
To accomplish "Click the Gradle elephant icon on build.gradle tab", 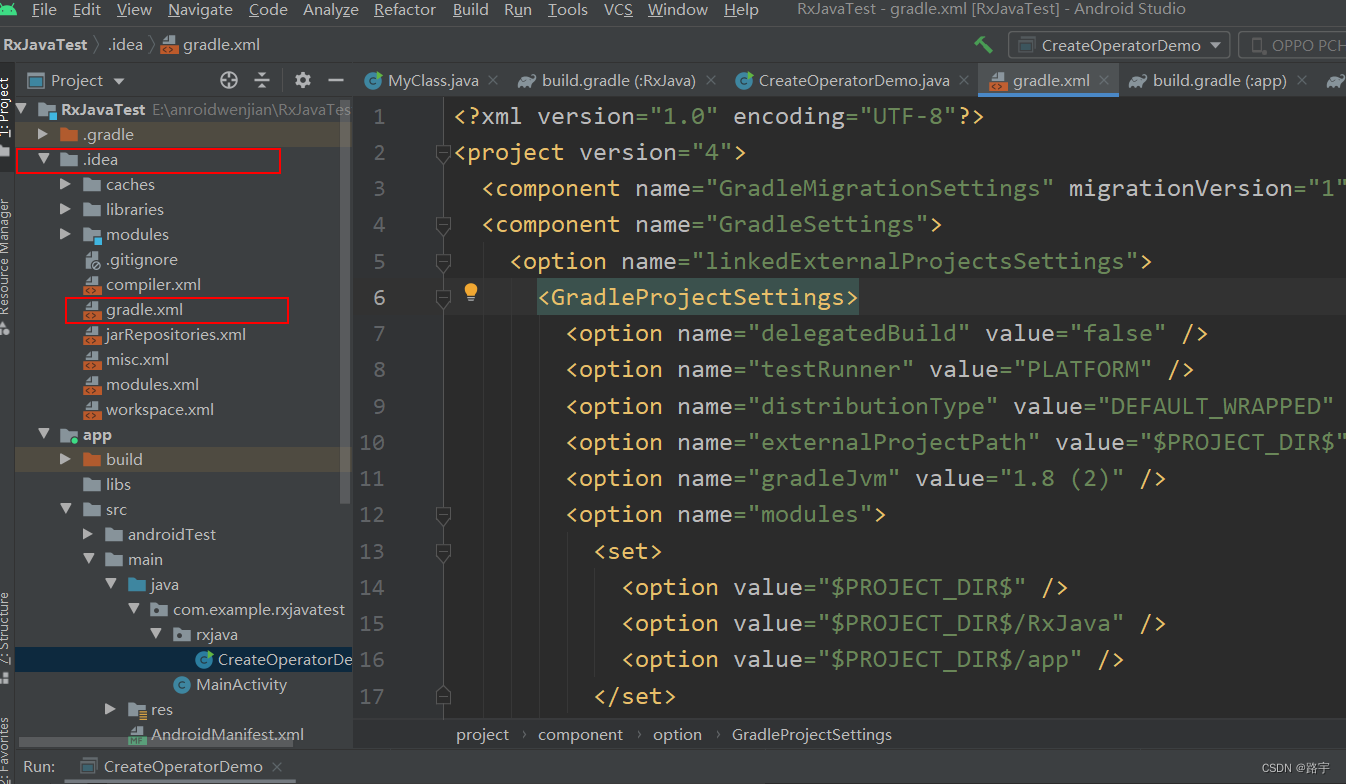I will [x=524, y=80].
